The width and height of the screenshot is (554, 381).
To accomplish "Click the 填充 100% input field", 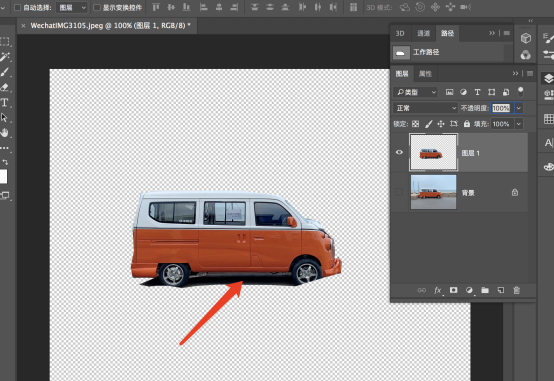I will [502, 124].
